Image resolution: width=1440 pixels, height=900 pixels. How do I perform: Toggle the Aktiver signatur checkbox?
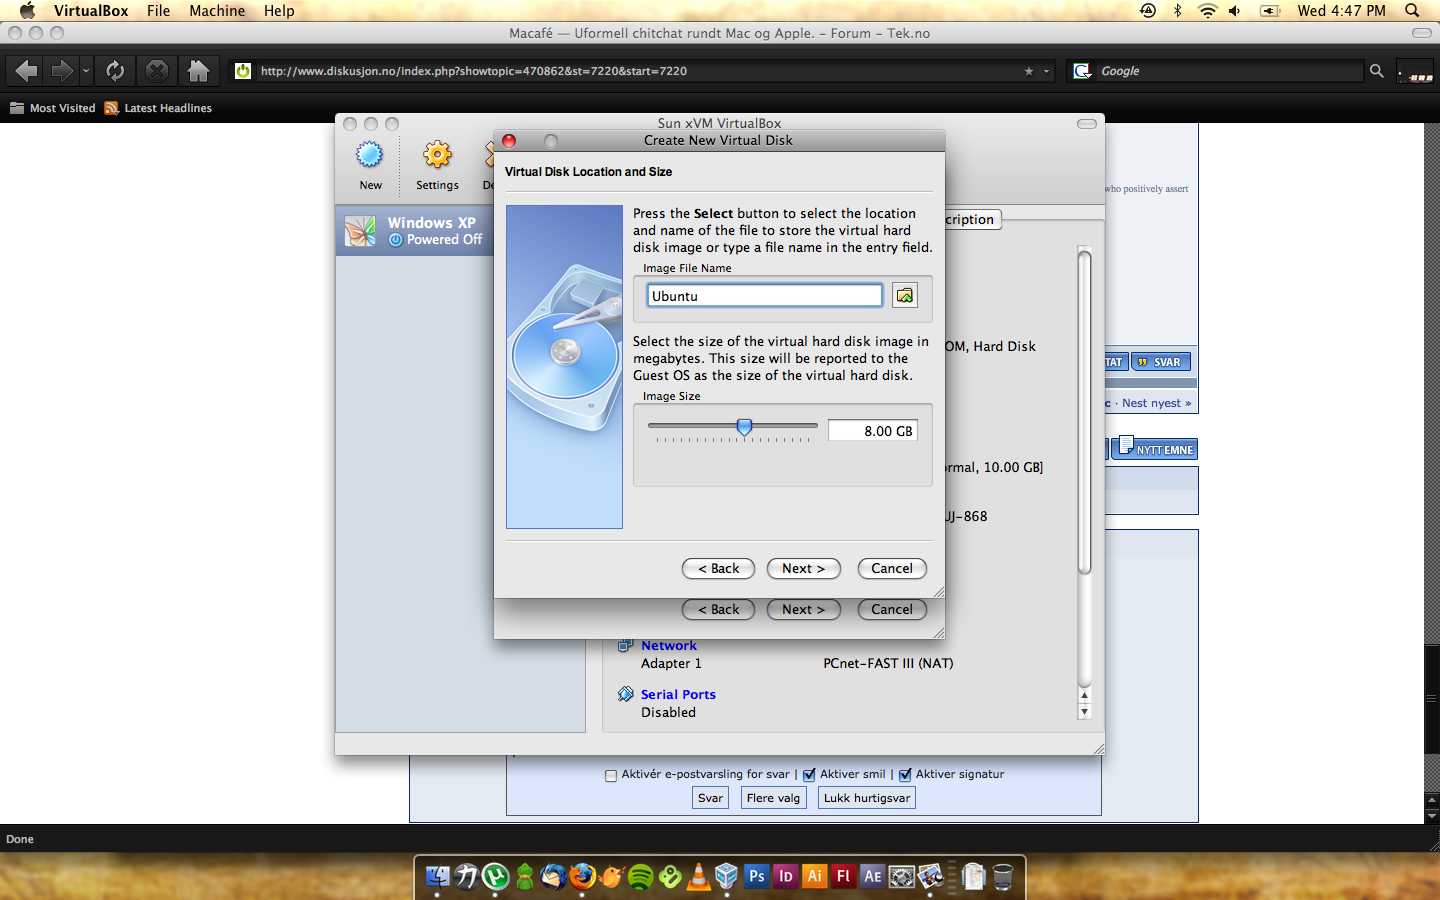tap(905, 775)
